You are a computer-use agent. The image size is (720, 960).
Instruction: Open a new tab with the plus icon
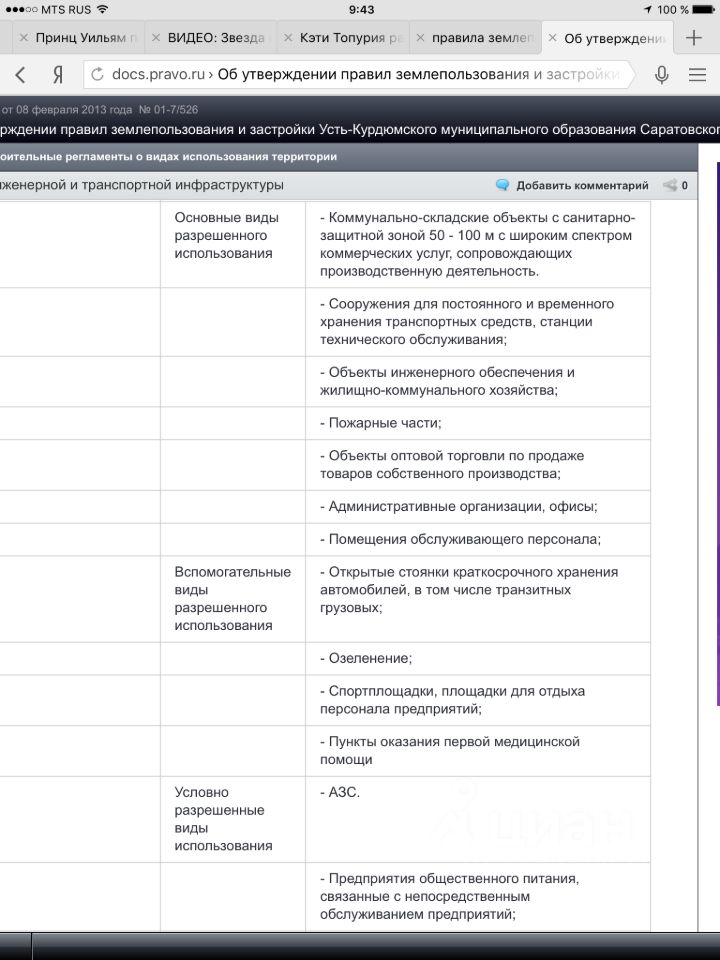point(694,38)
